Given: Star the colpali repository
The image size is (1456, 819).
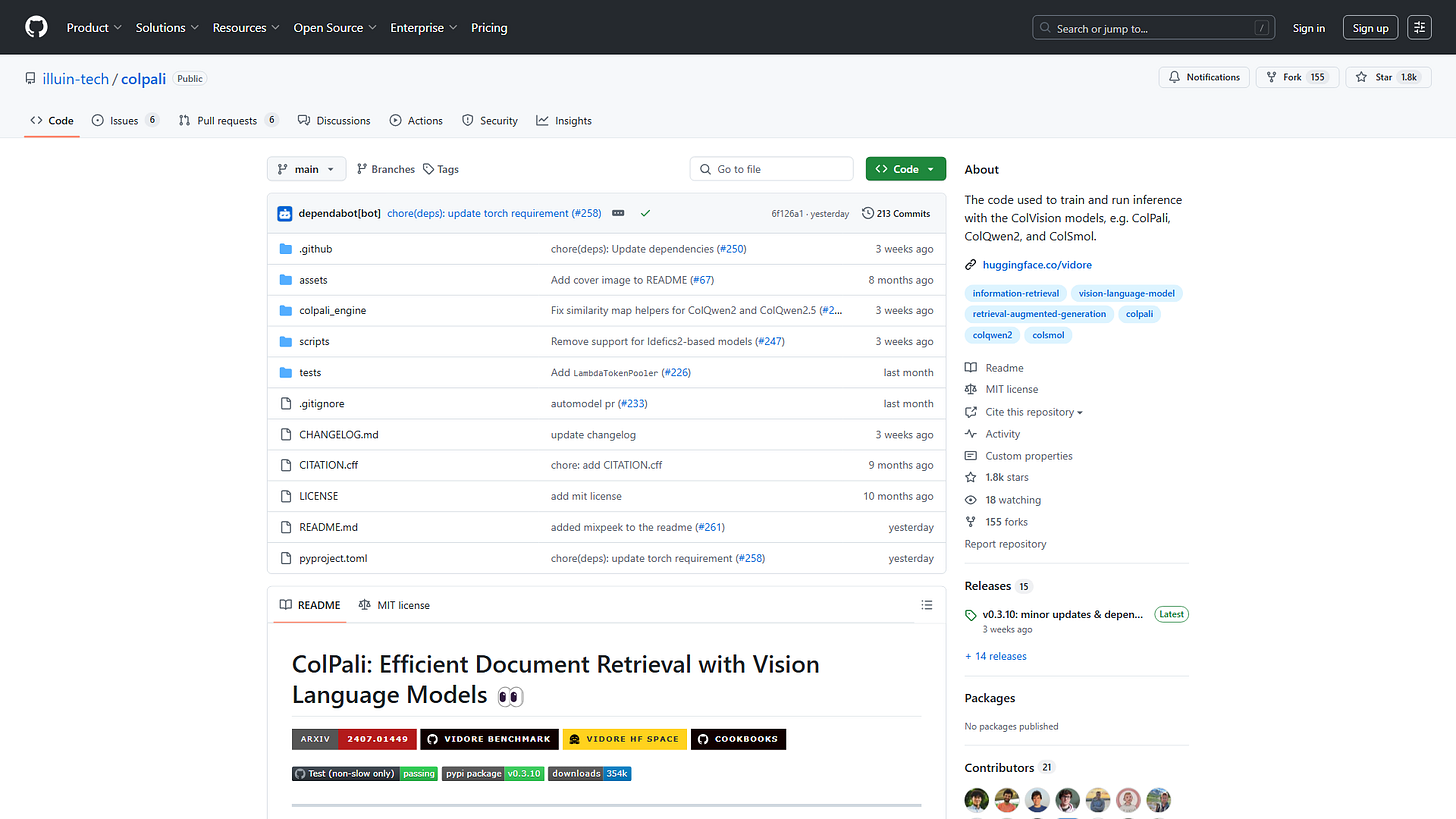Looking at the screenshot, I should pos(1386,77).
